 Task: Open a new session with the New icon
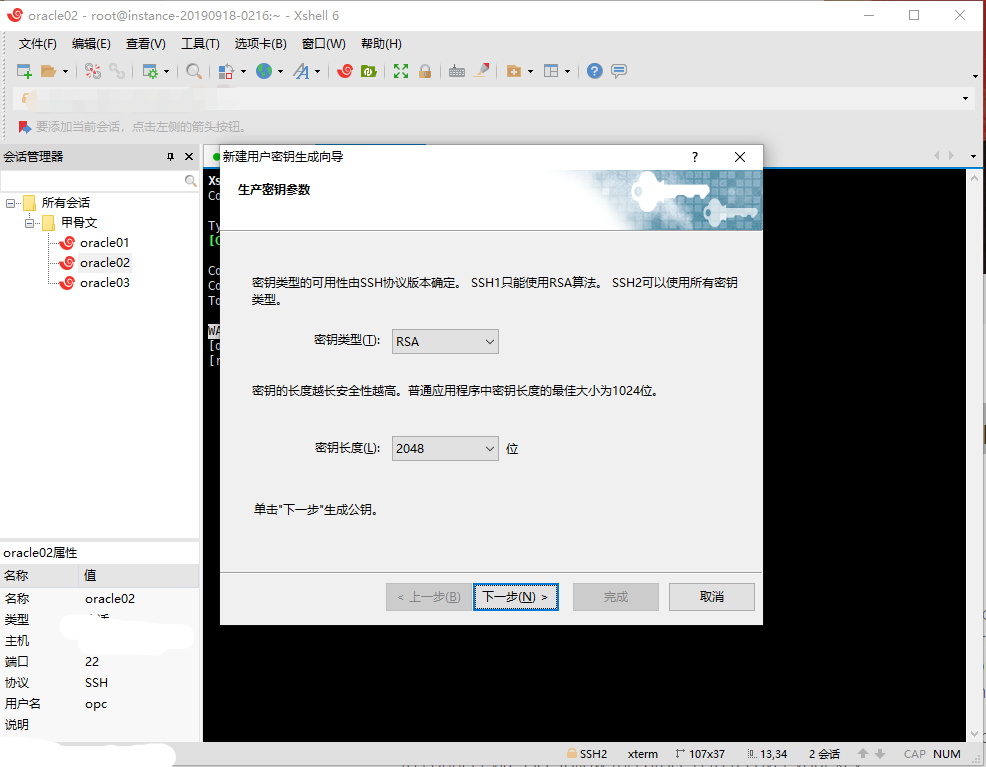[x=23, y=71]
